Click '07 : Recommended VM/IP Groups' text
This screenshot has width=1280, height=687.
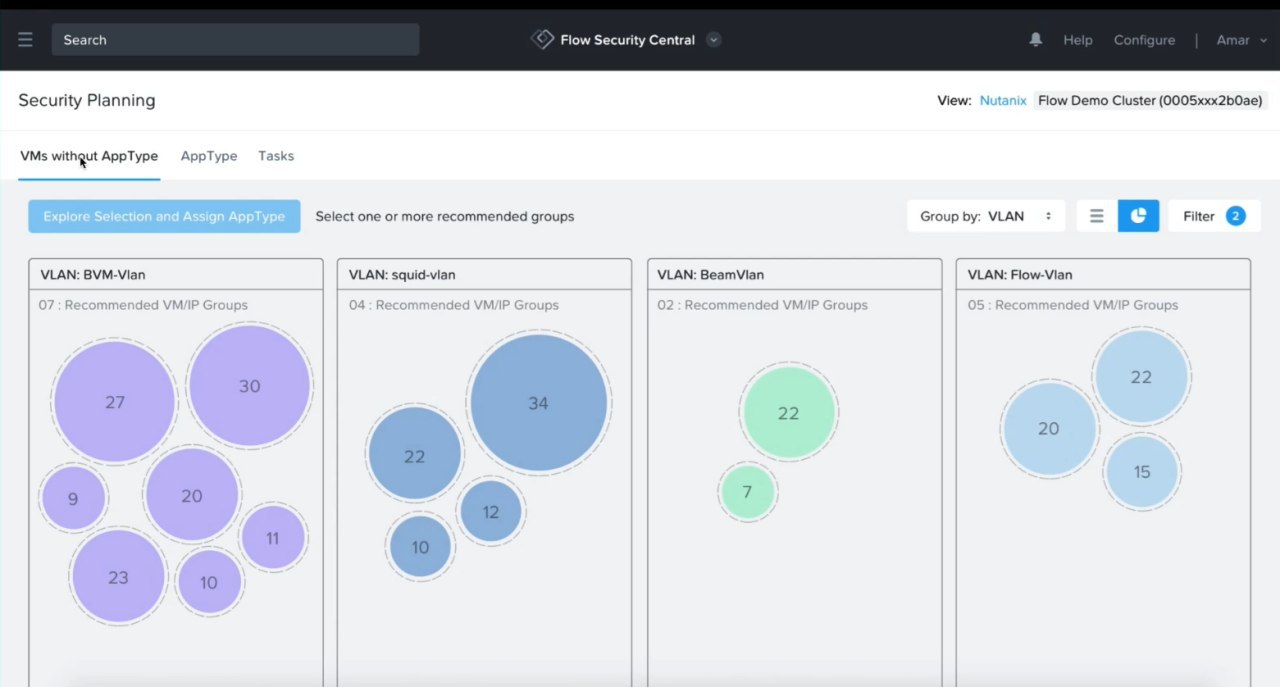pyautogui.click(x=143, y=305)
